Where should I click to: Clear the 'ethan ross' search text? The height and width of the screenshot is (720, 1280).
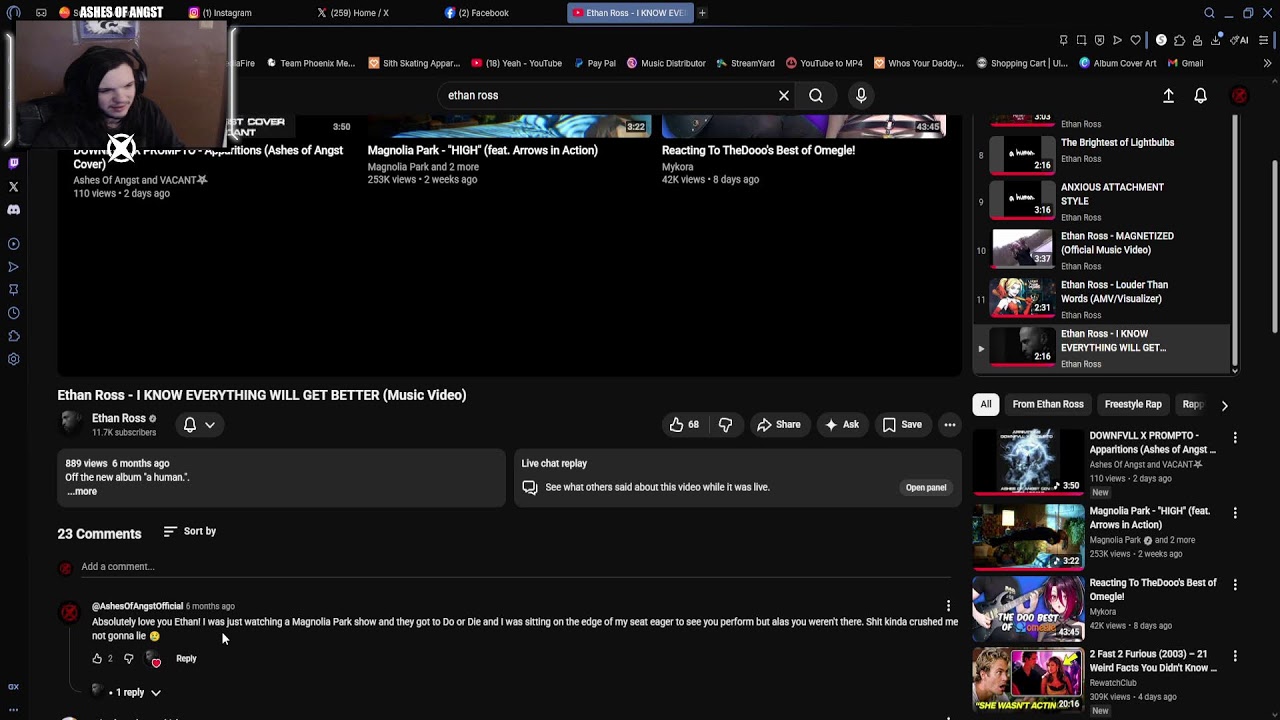point(784,95)
